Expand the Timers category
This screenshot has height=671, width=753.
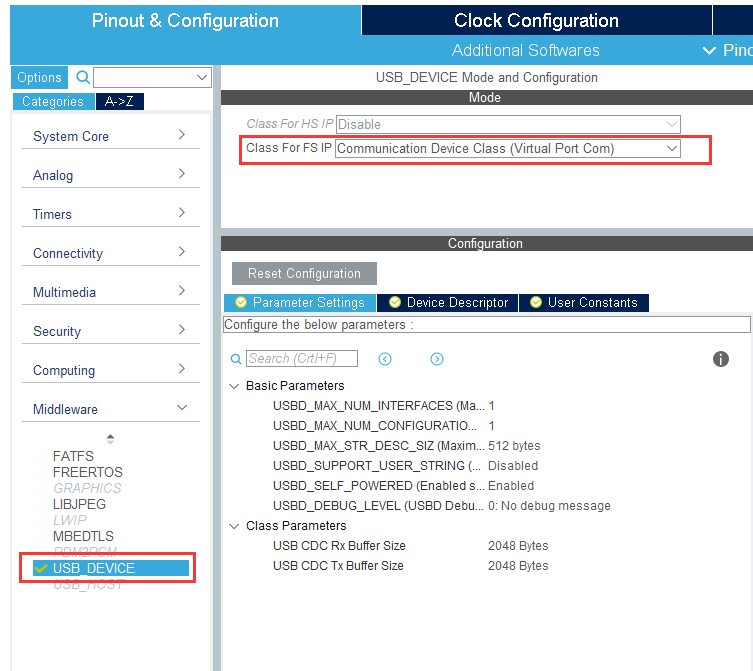coord(110,214)
